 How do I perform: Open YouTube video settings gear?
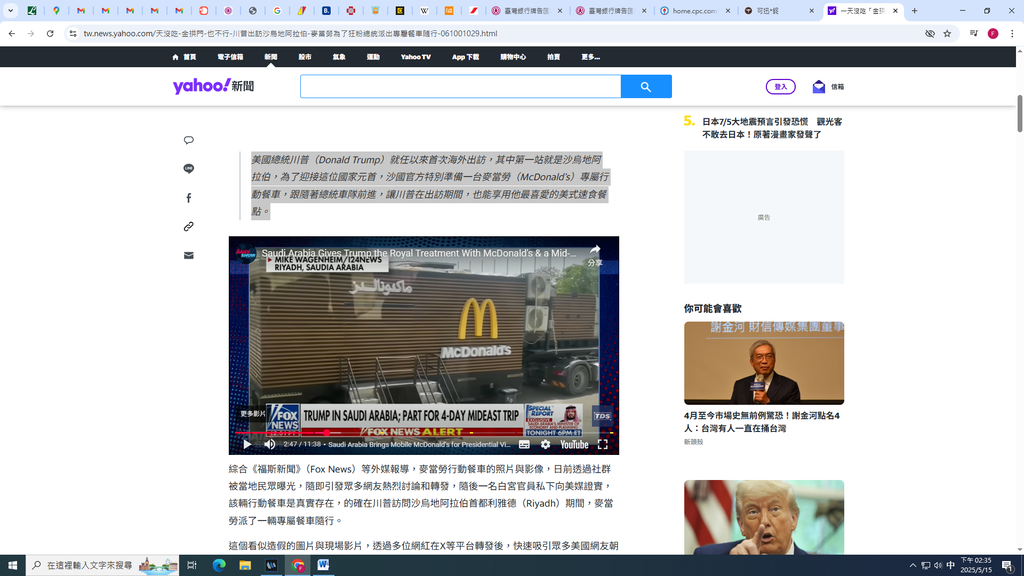pos(545,445)
